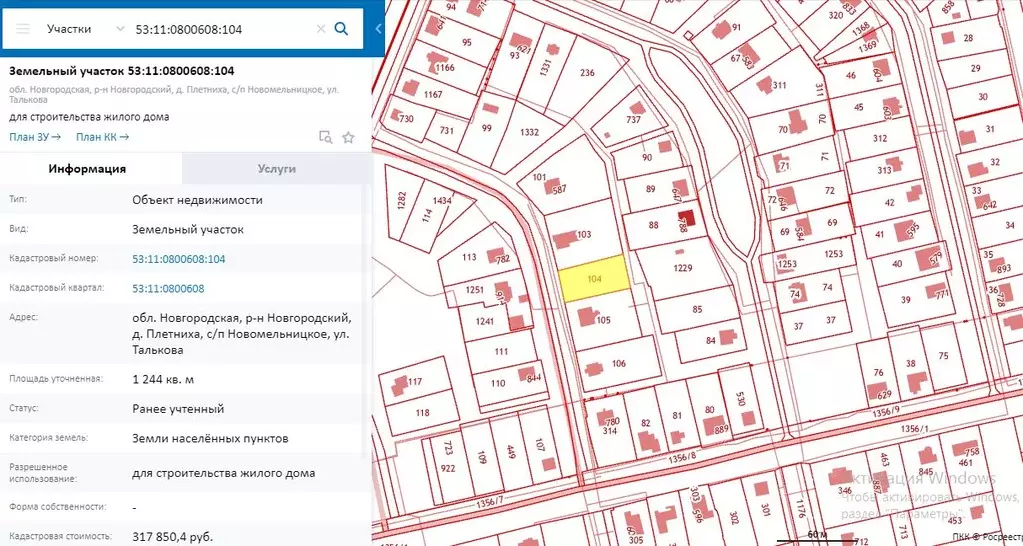Click parcel 103 on the map
This screenshot has height=546, width=1023.
pyautogui.click(x=583, y=234)
